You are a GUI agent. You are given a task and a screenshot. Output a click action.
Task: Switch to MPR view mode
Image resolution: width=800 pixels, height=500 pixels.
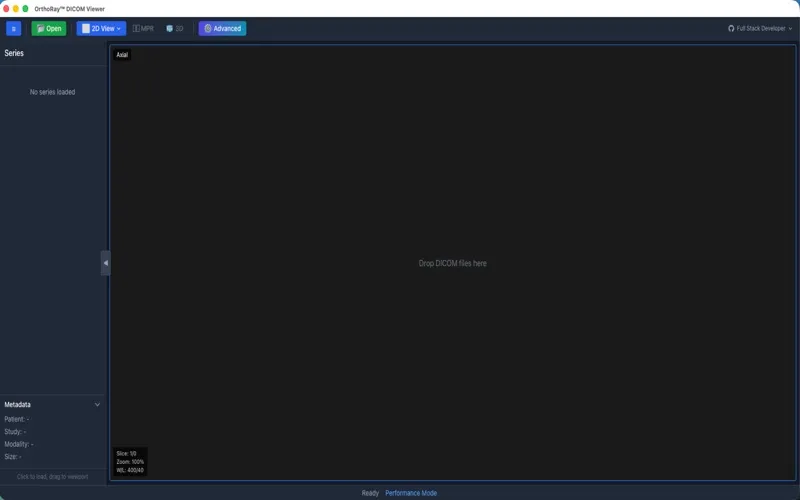pos(143,29)
